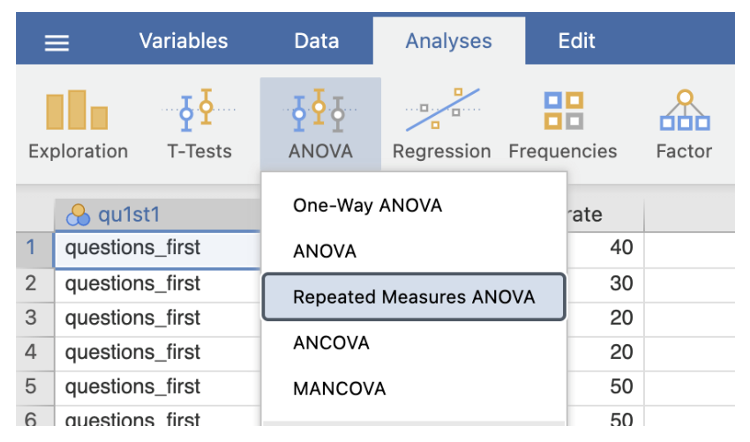Switch to the Variables tab

183,41
